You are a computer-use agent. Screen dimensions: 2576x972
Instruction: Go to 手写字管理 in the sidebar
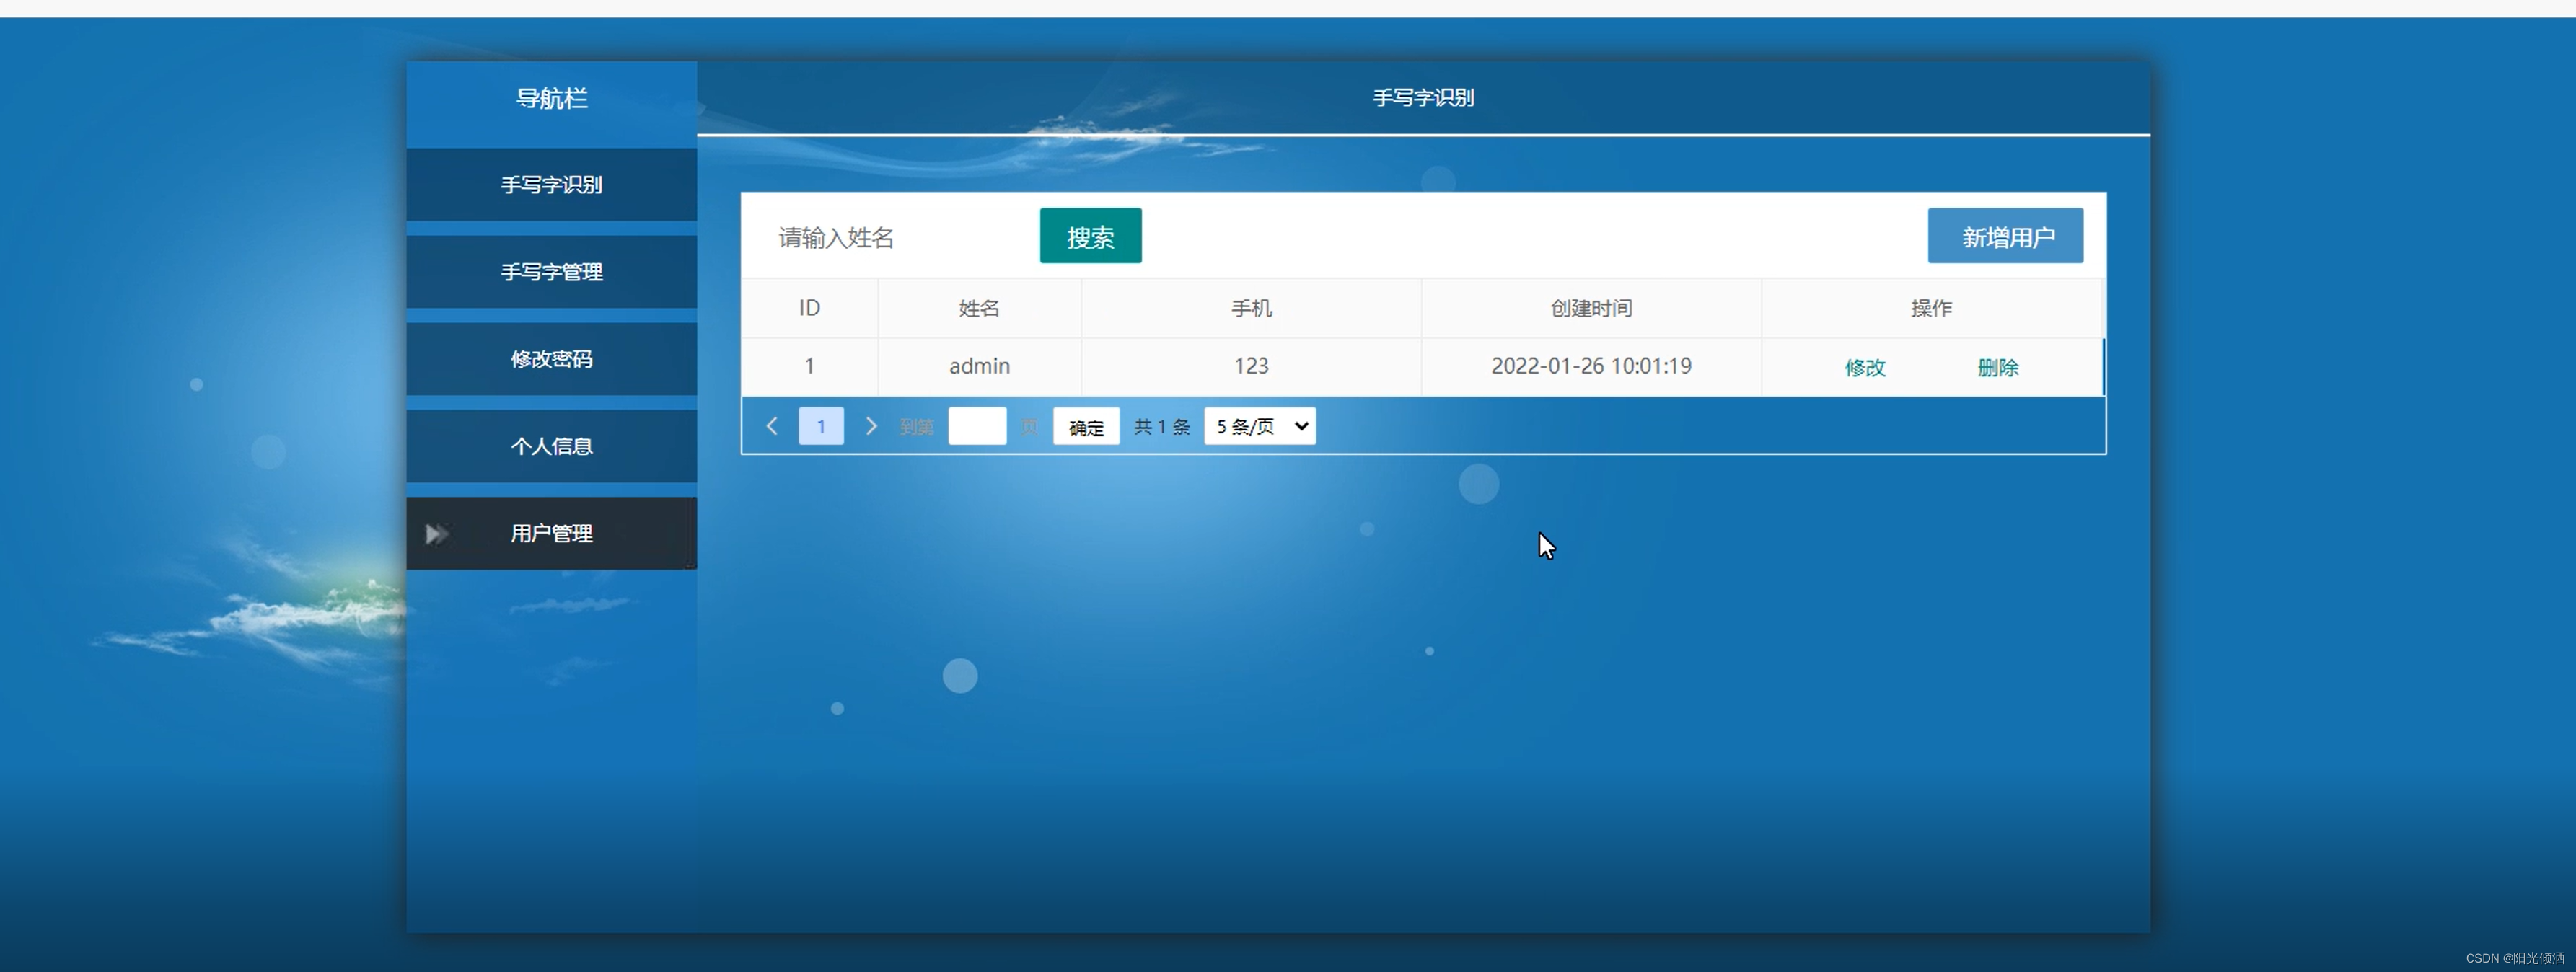(551, 272)
